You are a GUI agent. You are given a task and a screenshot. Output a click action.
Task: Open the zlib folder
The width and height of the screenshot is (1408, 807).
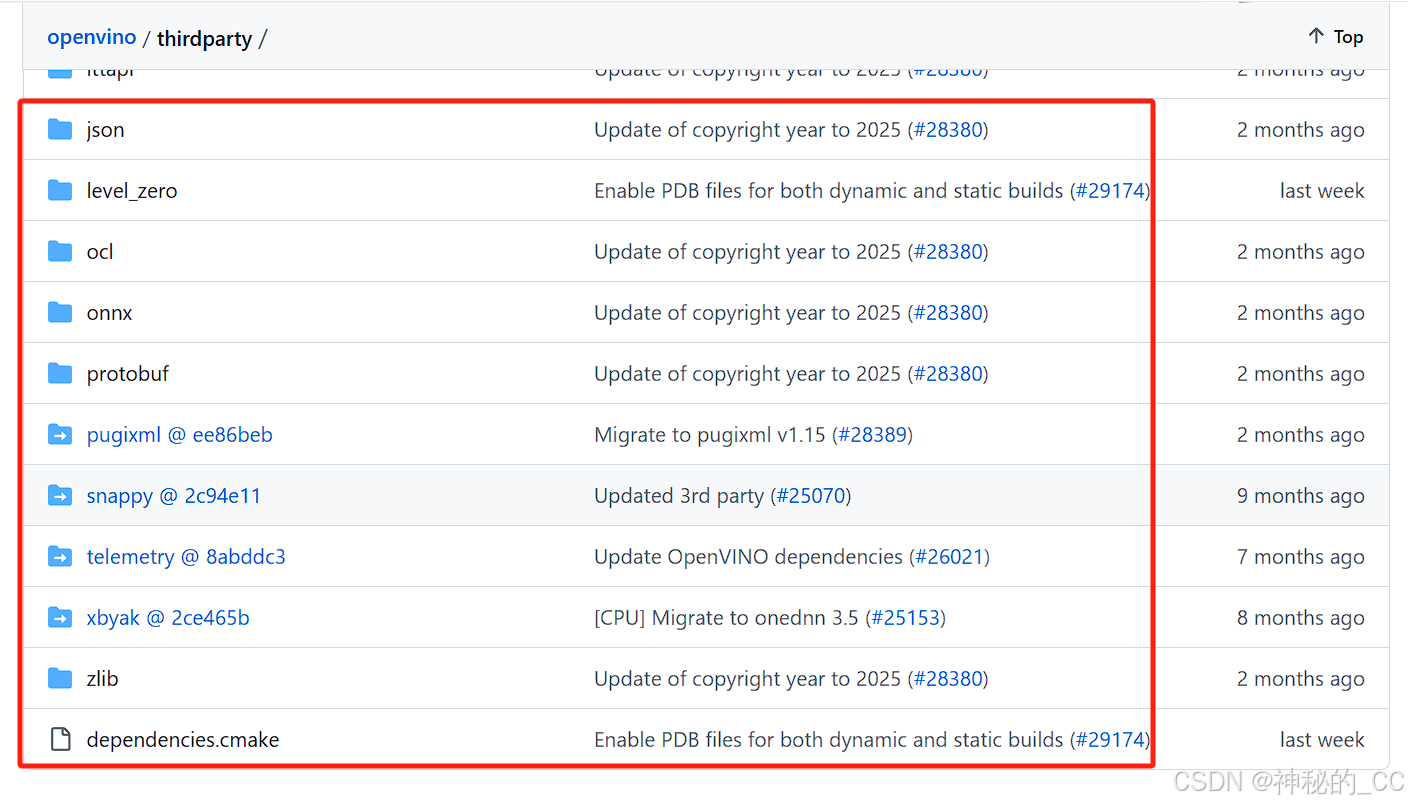point(102,679)
